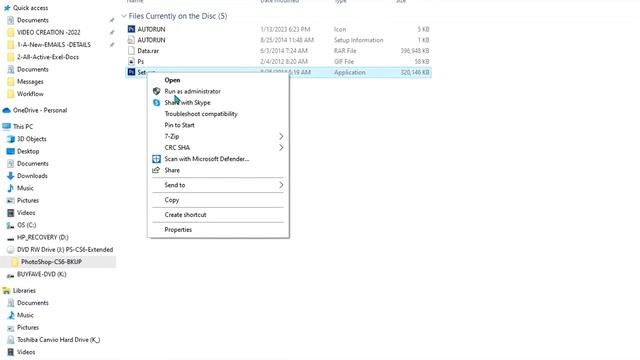Open Desktop in navigation pane

[28, 151]
